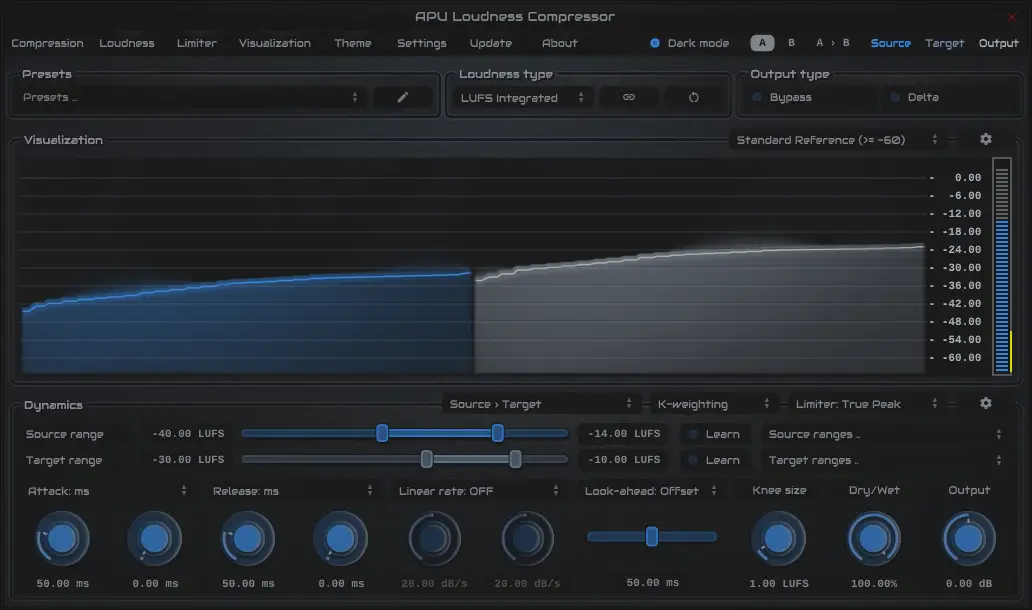
Task: Click the first Release knob
Action: click(x=247, y=539)
